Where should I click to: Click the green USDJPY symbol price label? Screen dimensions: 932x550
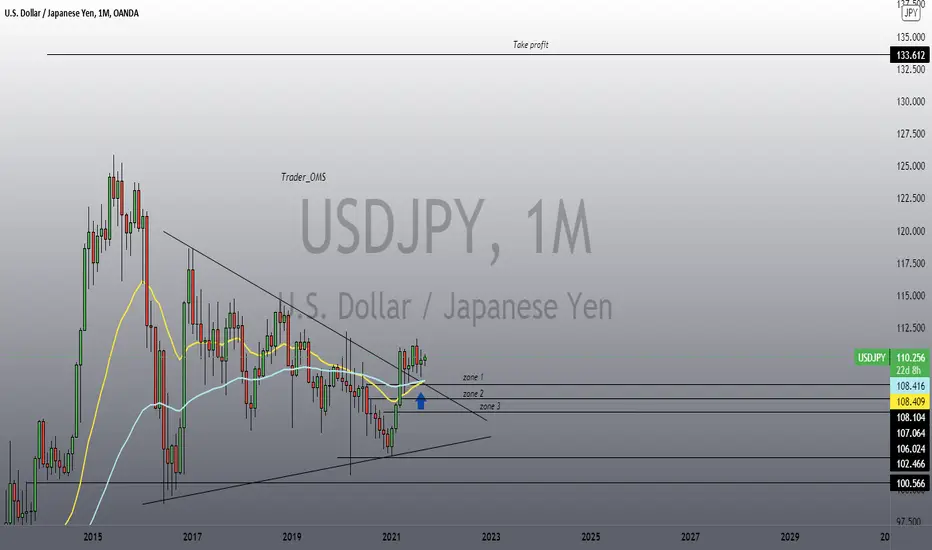point(871,357)
